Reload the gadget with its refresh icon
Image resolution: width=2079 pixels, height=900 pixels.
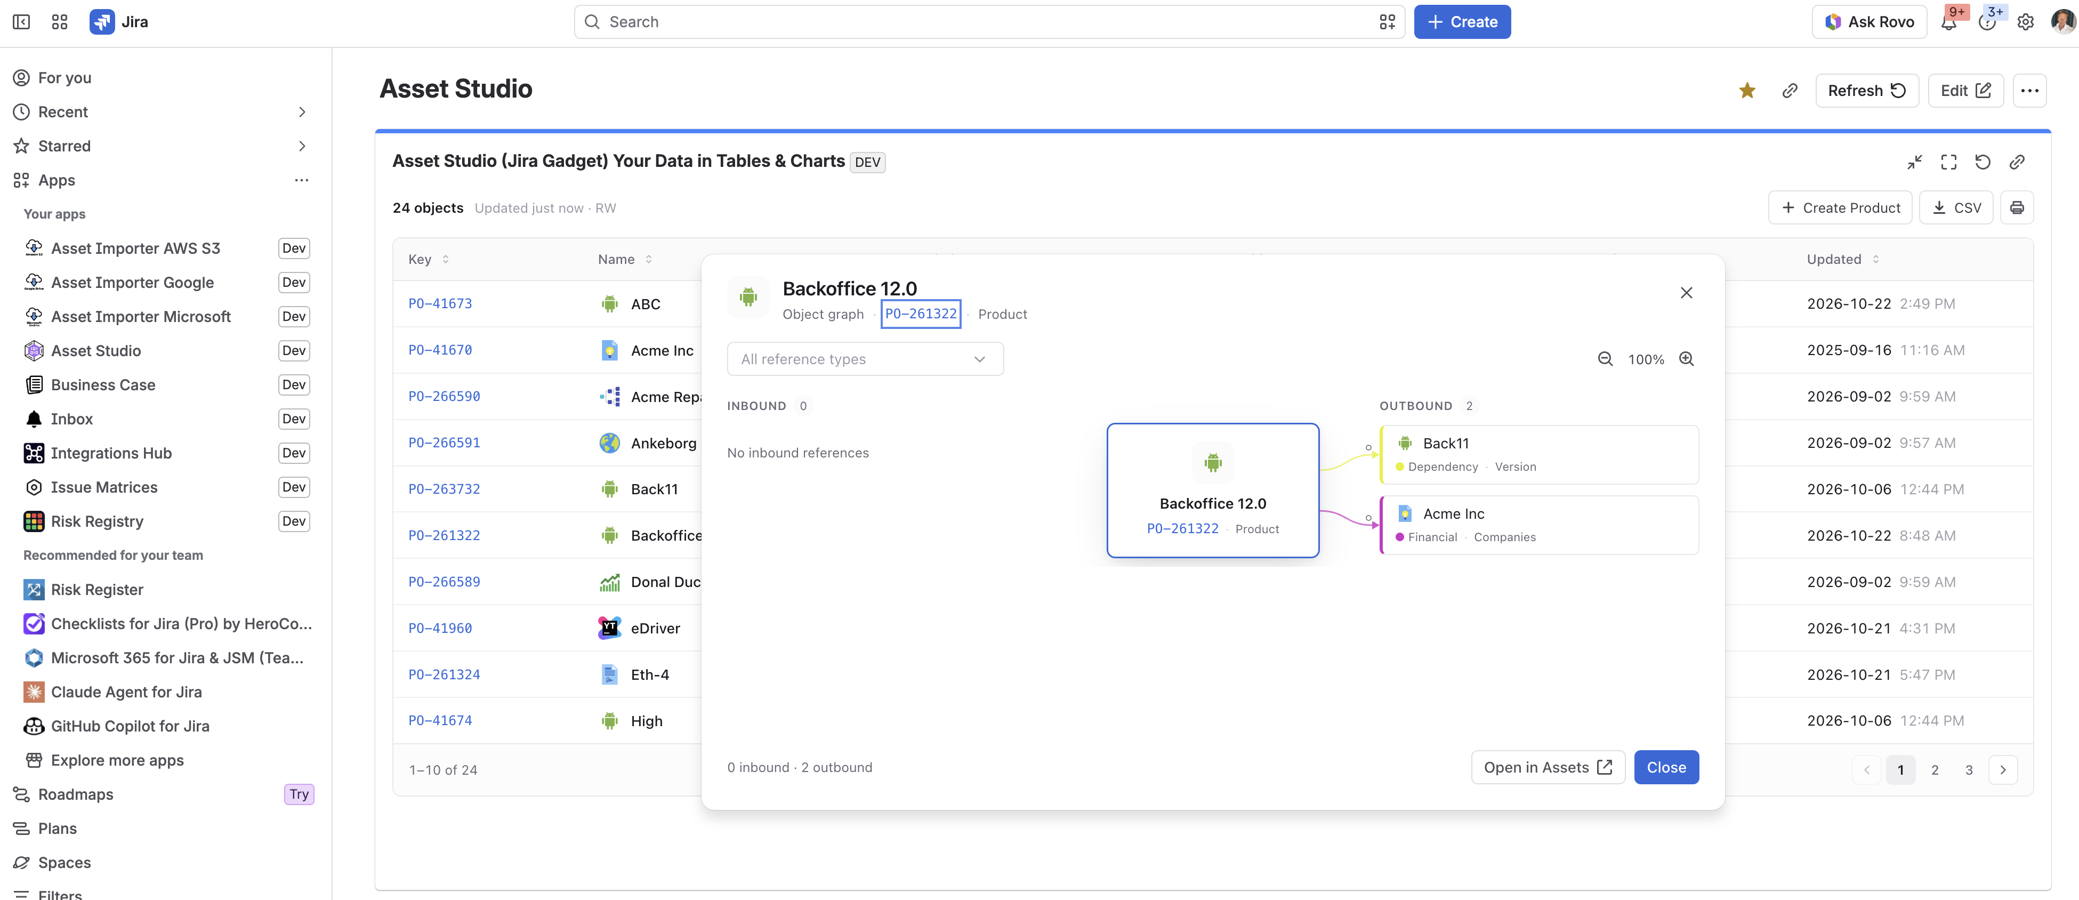[x=1982, y=162]
